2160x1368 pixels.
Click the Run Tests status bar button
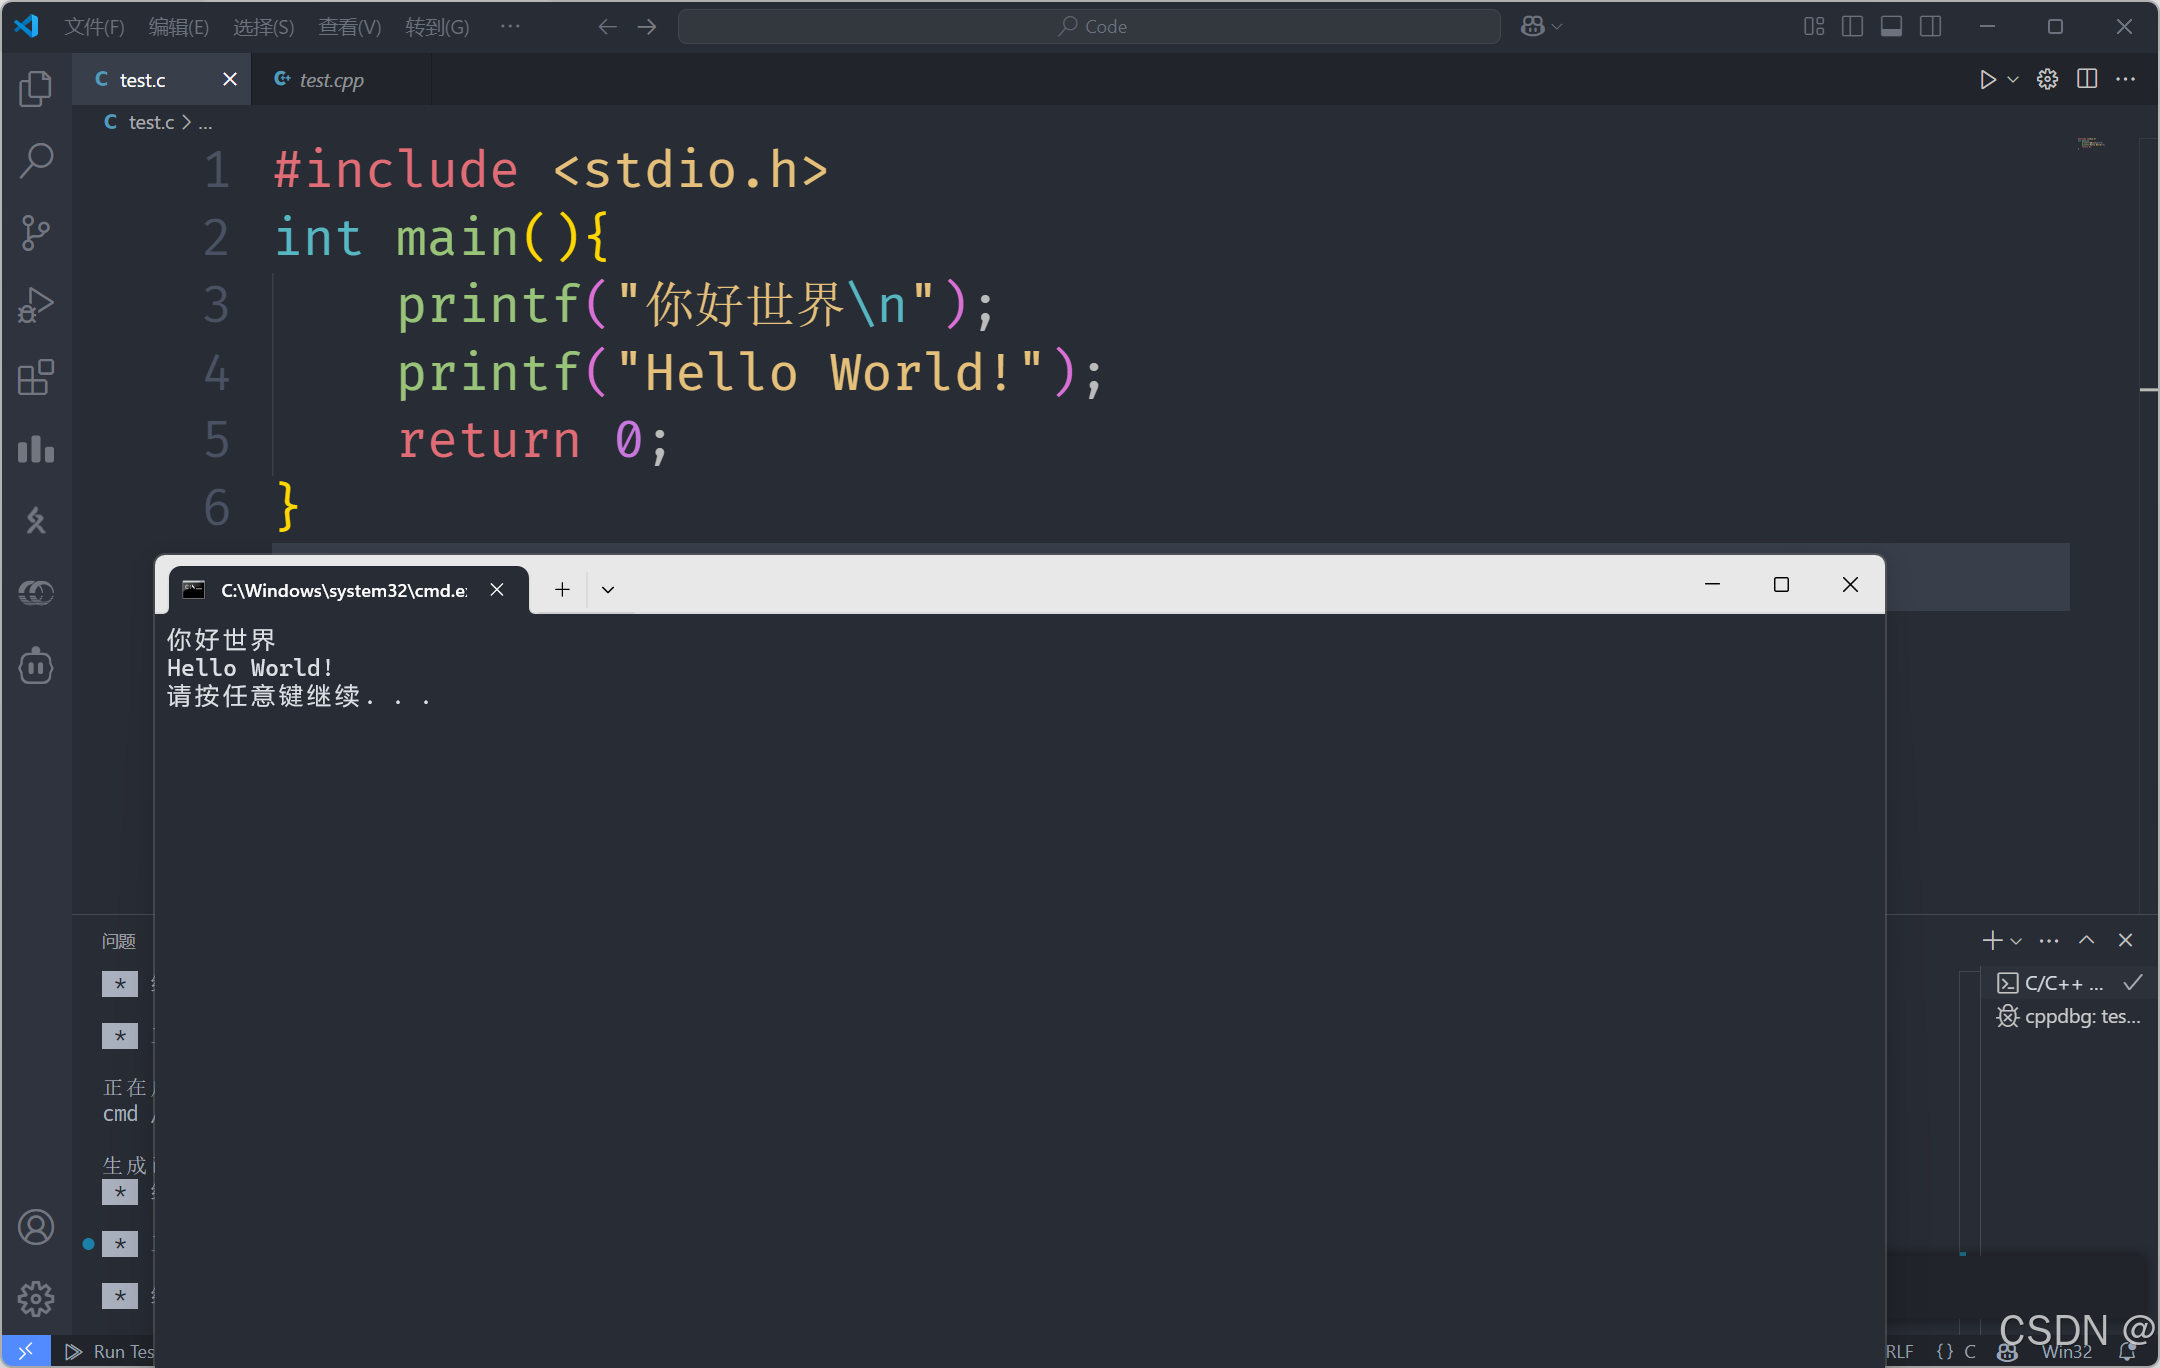point(110,1352)
